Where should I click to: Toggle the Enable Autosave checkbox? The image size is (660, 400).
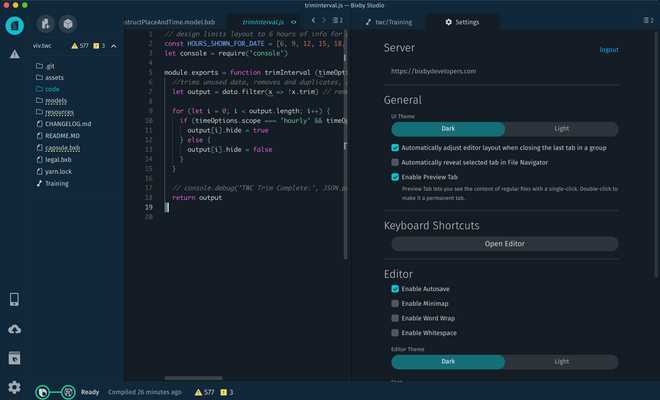[395, 289]
